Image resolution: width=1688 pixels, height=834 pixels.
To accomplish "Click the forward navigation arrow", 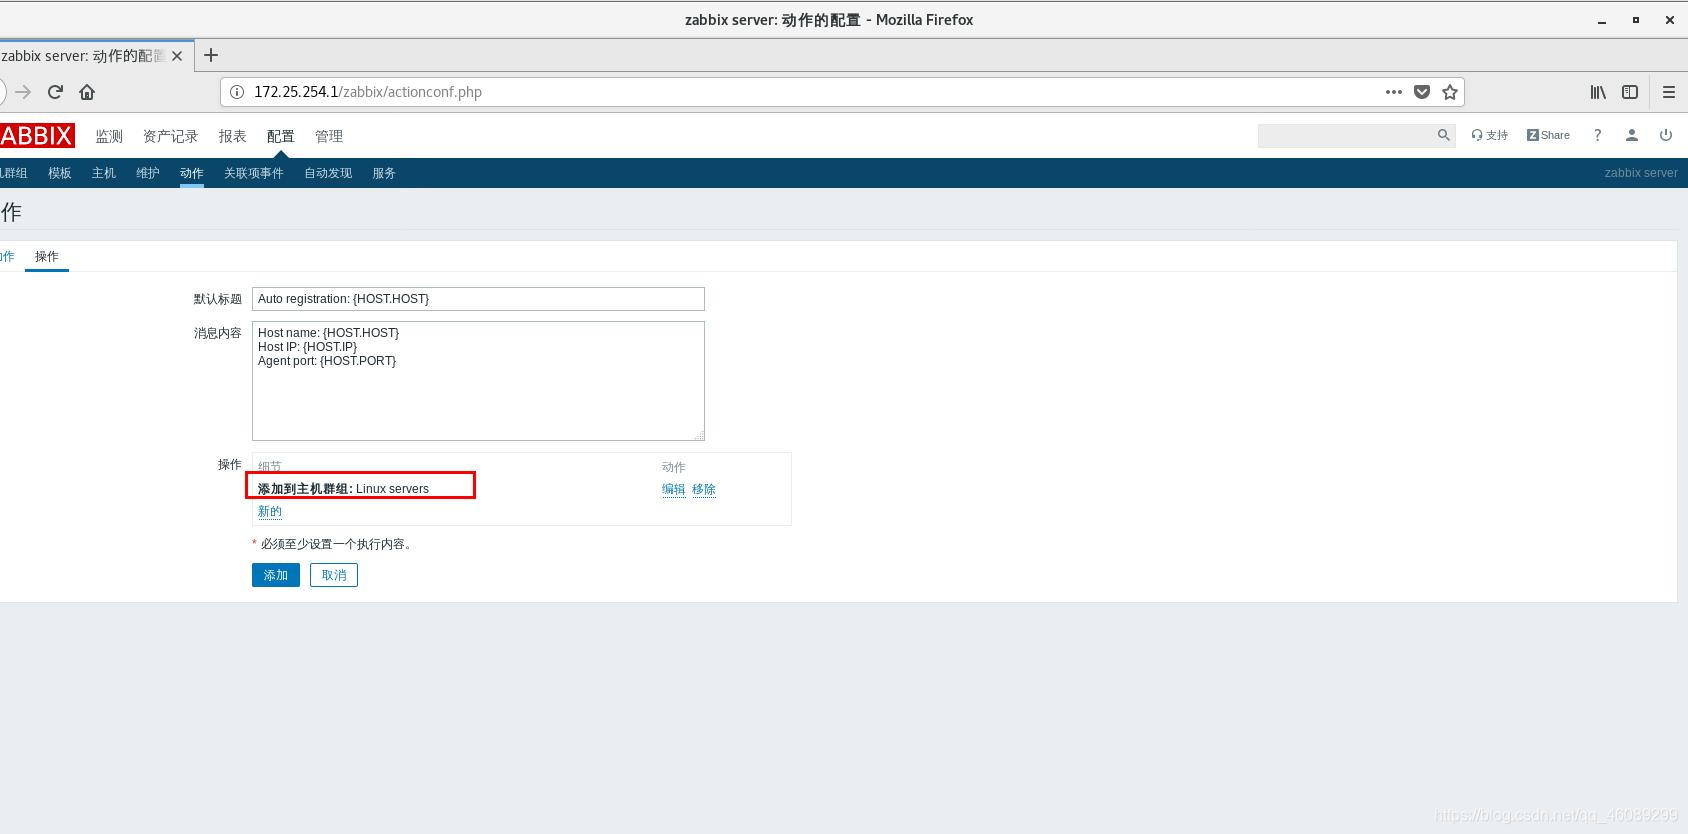I will click(x=23, y=92).
